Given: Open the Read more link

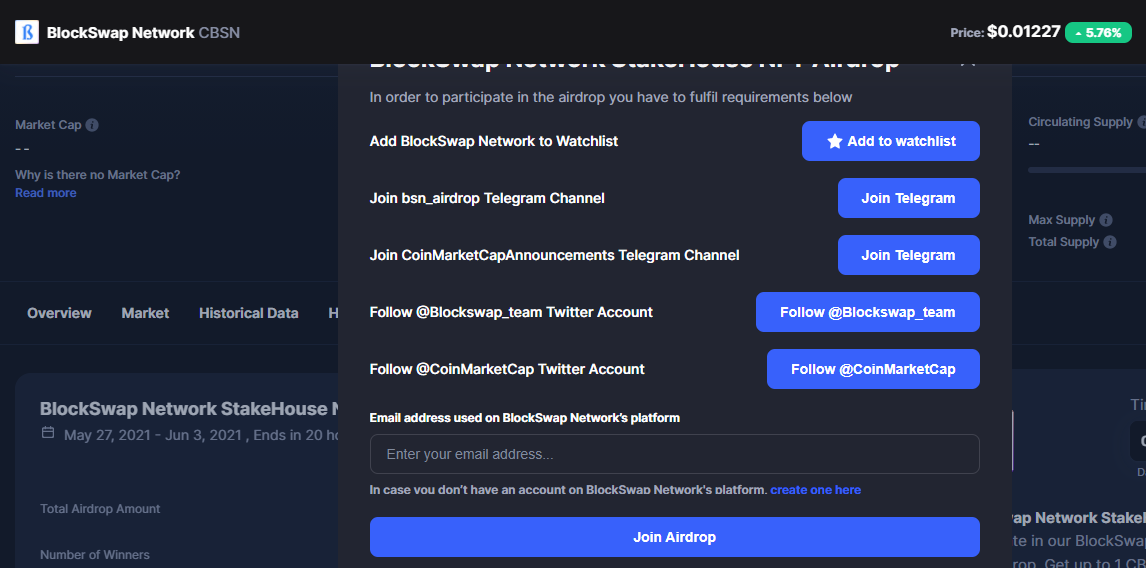Looking at the screenshot, I should coord(46,193).
